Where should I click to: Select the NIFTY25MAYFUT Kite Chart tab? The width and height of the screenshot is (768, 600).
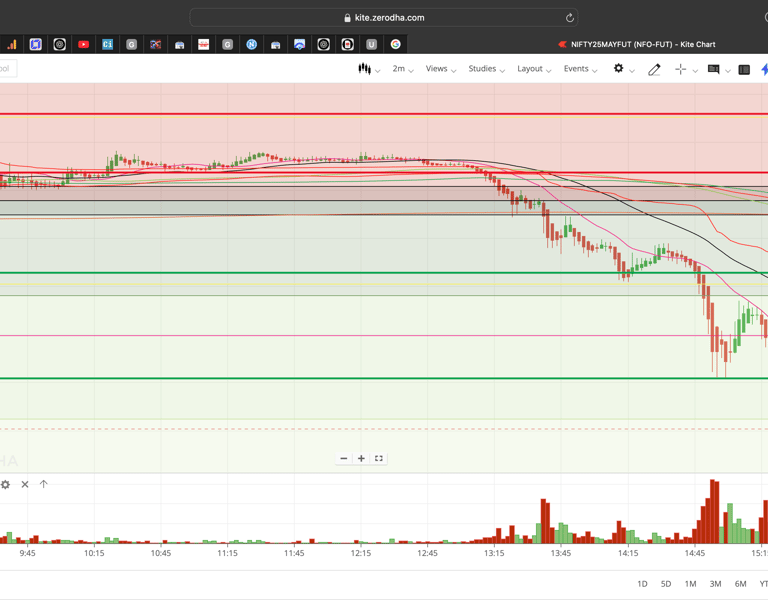click(637, 45)
